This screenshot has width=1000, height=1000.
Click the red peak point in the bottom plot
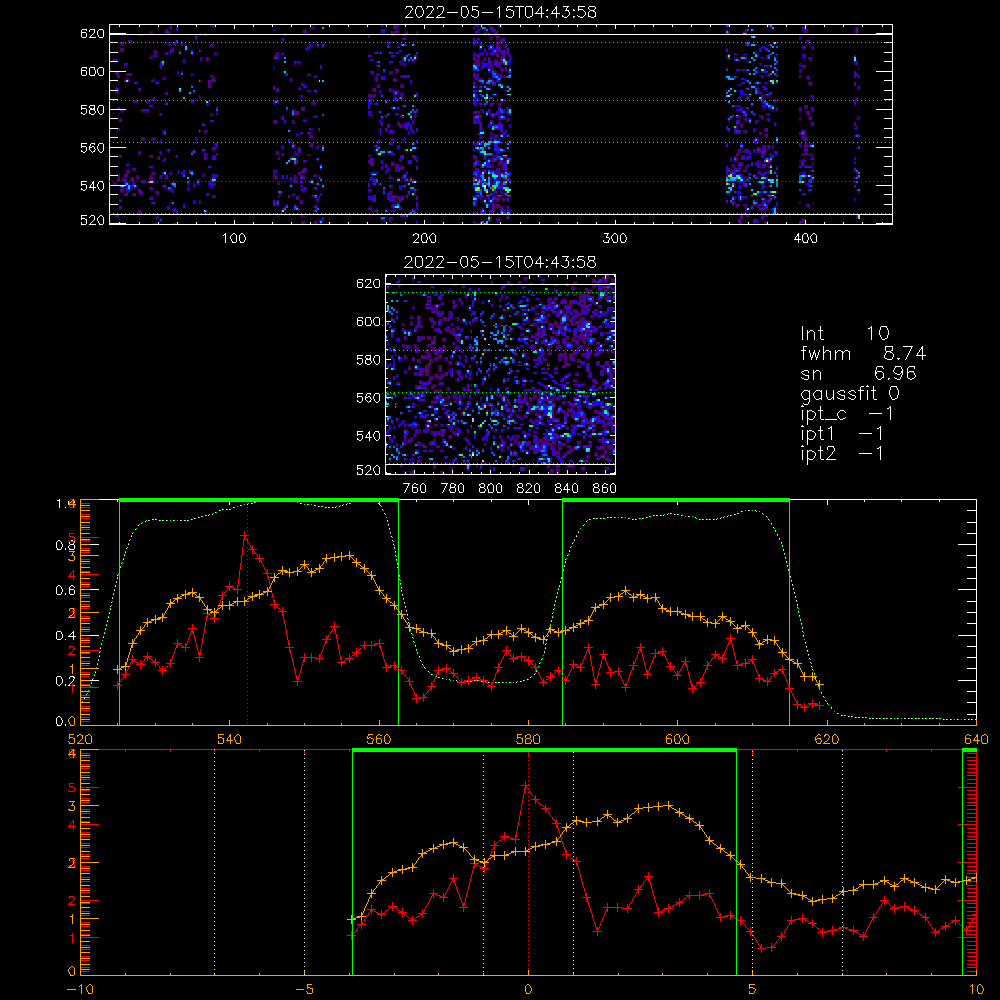[x=526, y=786]
